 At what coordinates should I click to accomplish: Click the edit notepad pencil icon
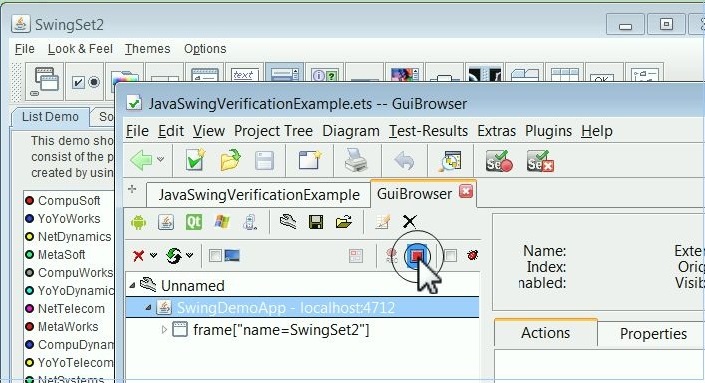[x=382, y=222]
